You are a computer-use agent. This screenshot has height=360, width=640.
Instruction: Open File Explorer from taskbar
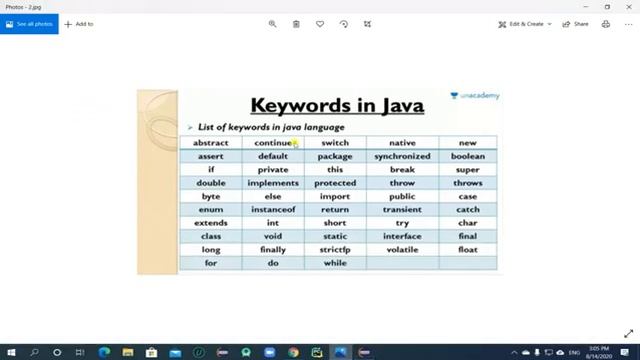[x=128, y=352]
